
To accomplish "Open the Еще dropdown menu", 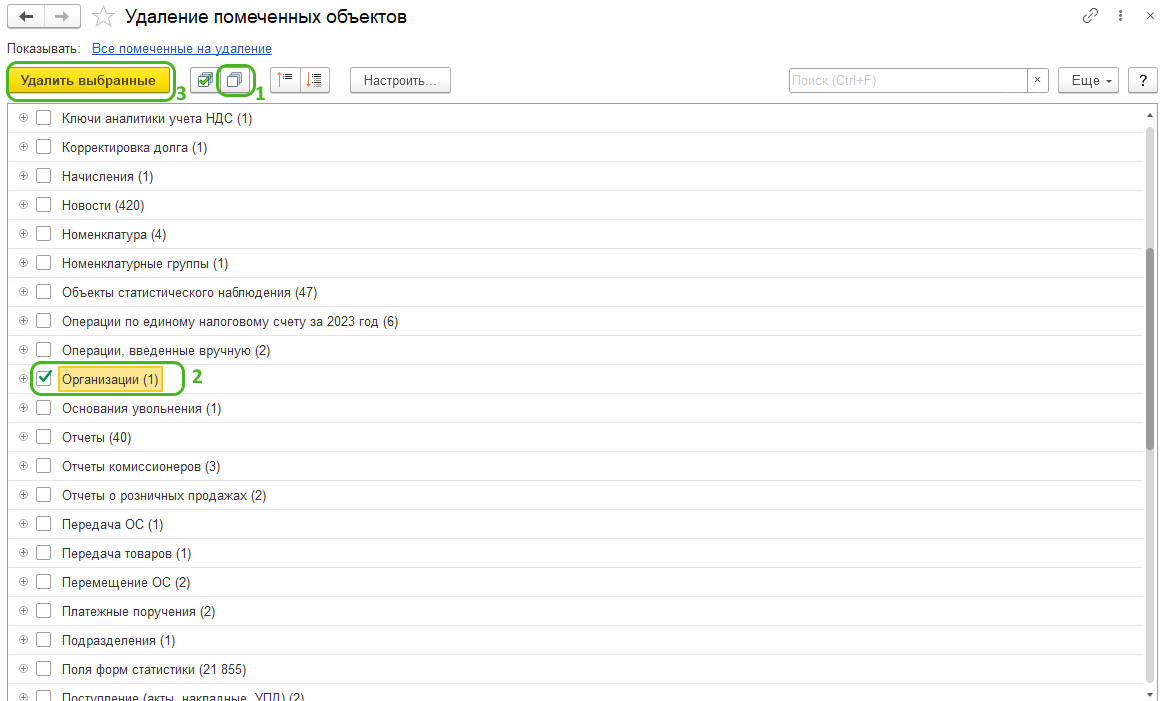I will pos(1088,80).
